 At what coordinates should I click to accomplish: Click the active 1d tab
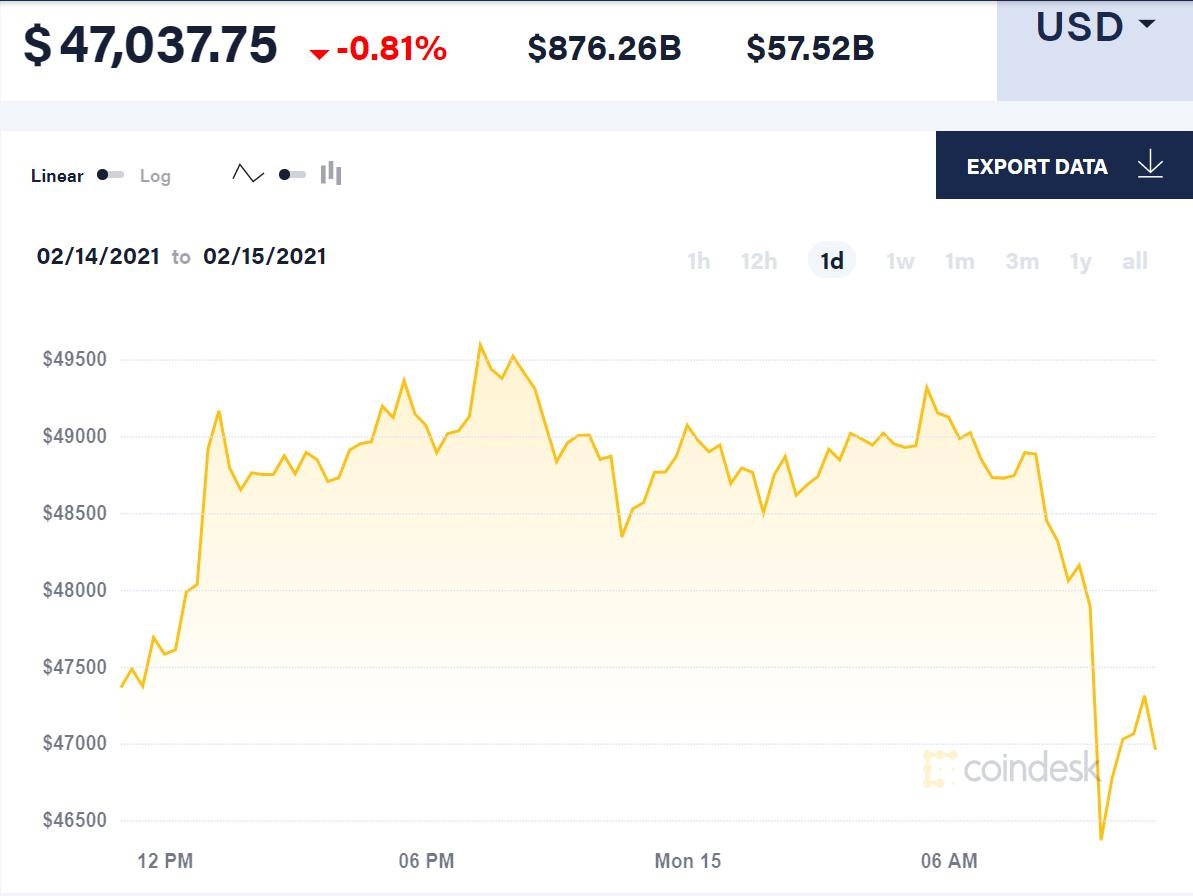[831, 259]
